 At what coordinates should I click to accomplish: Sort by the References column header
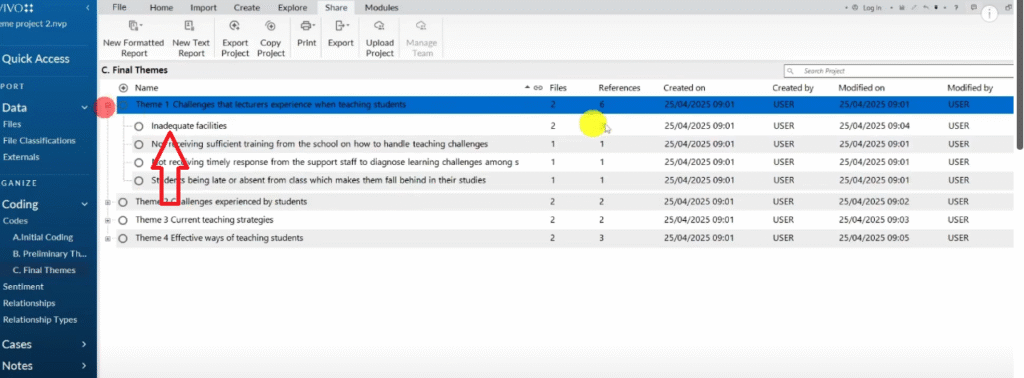619,87
